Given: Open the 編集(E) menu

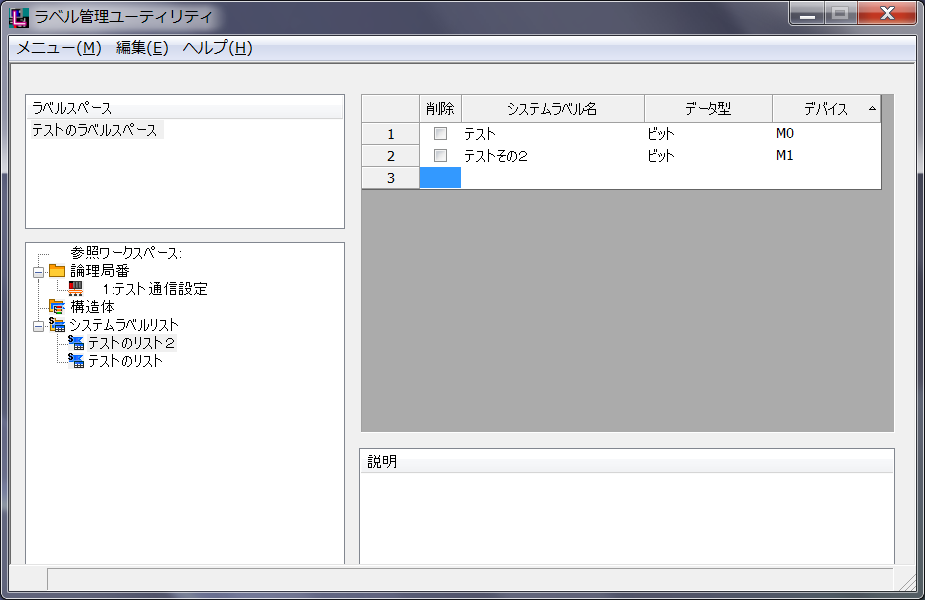Looking at the screenshot, I should pyautogui.click(x=142, y=48).
